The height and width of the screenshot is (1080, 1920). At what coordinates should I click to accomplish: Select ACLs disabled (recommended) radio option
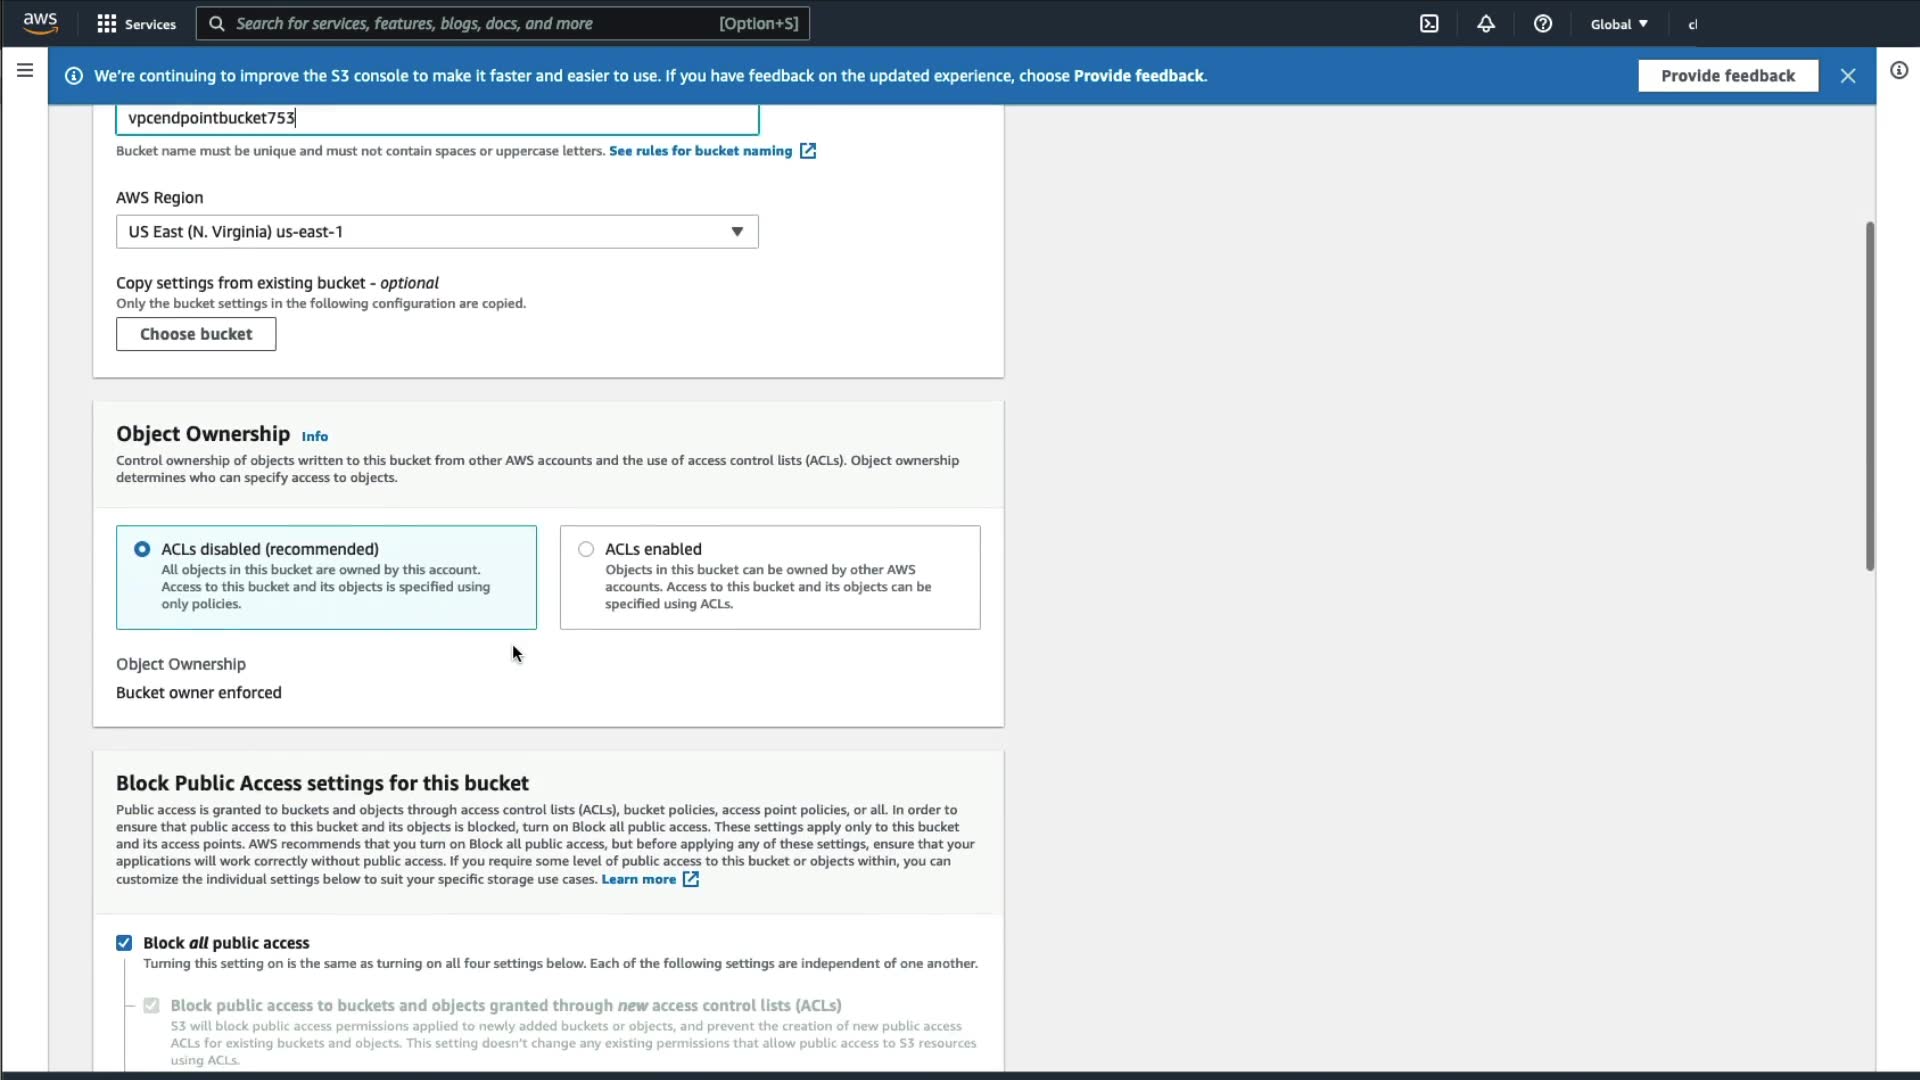tap(142, 549)
